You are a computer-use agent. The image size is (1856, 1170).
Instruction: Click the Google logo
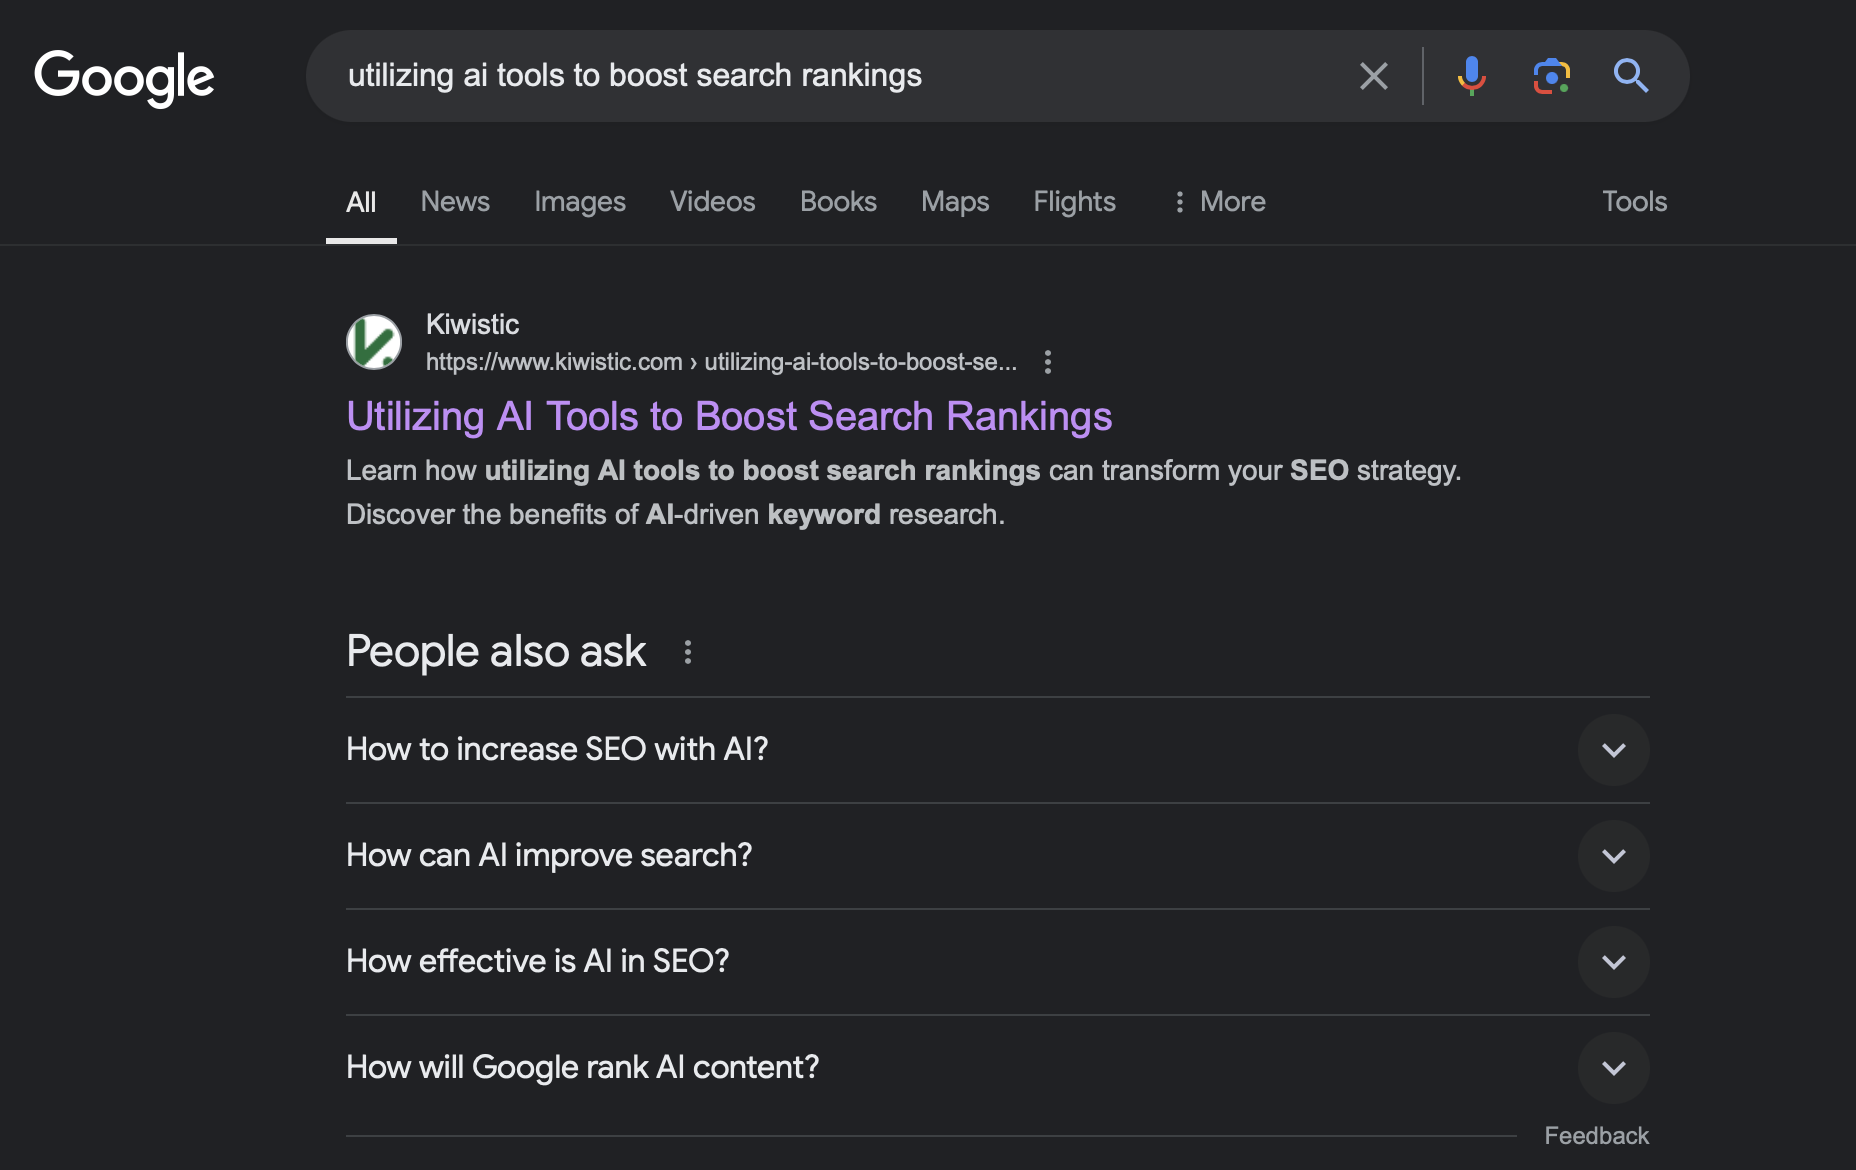coord(124,78)
